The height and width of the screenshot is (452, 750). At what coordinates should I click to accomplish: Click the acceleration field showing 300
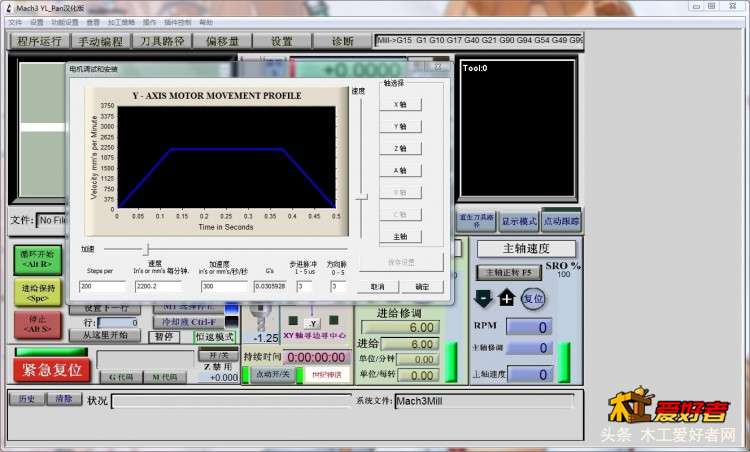[224, 286]
